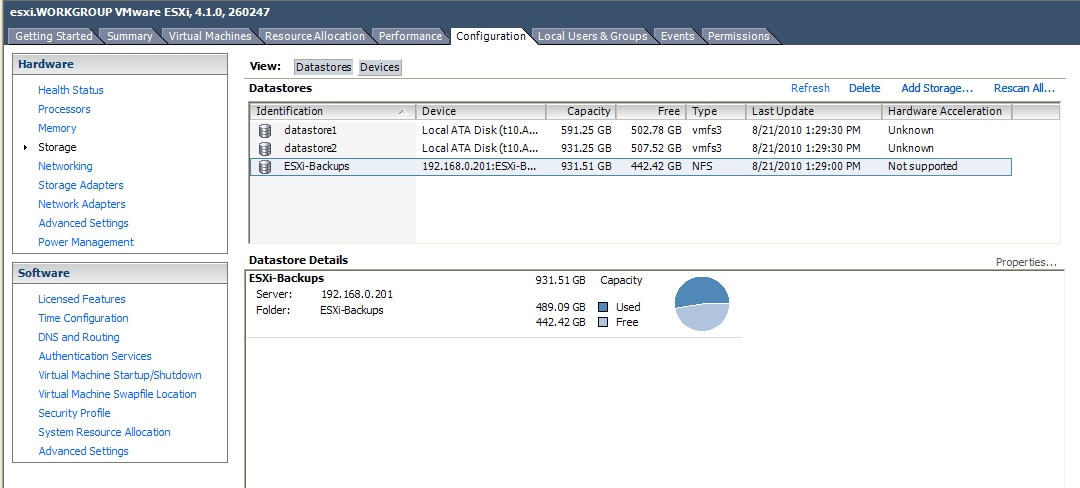This screenshot has height=488, width=1080.
Task: Open Network Adapters settings
Action: coord(82,204)
